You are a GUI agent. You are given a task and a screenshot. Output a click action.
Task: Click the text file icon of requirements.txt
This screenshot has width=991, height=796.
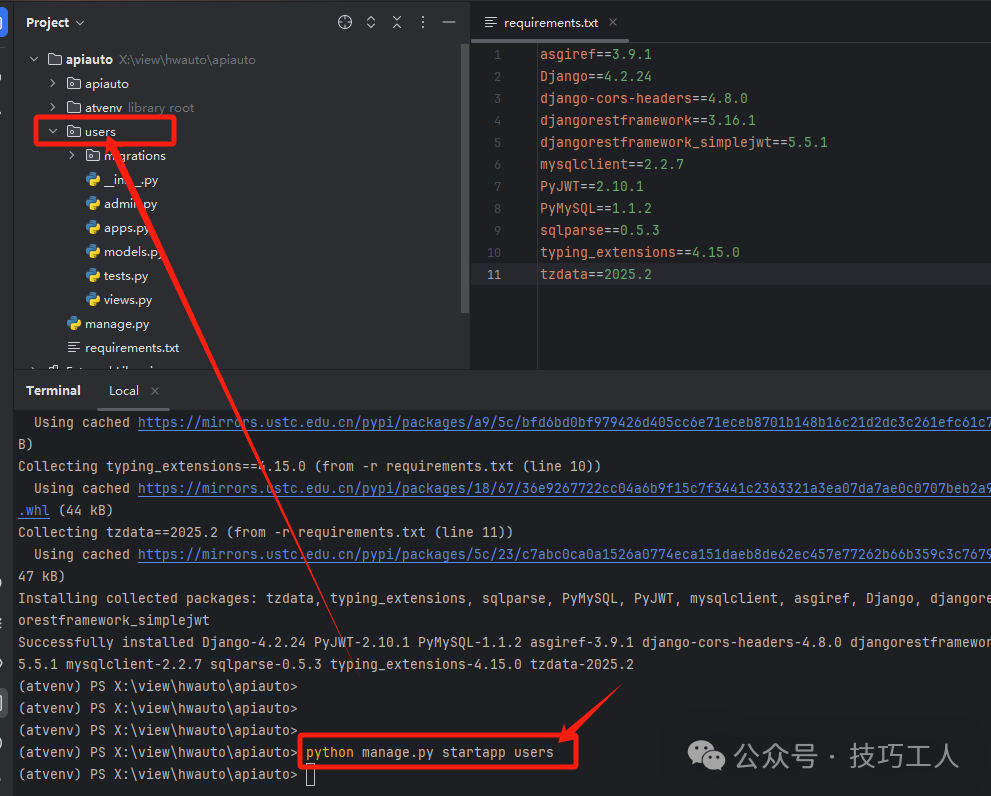(x=74, y=348)
